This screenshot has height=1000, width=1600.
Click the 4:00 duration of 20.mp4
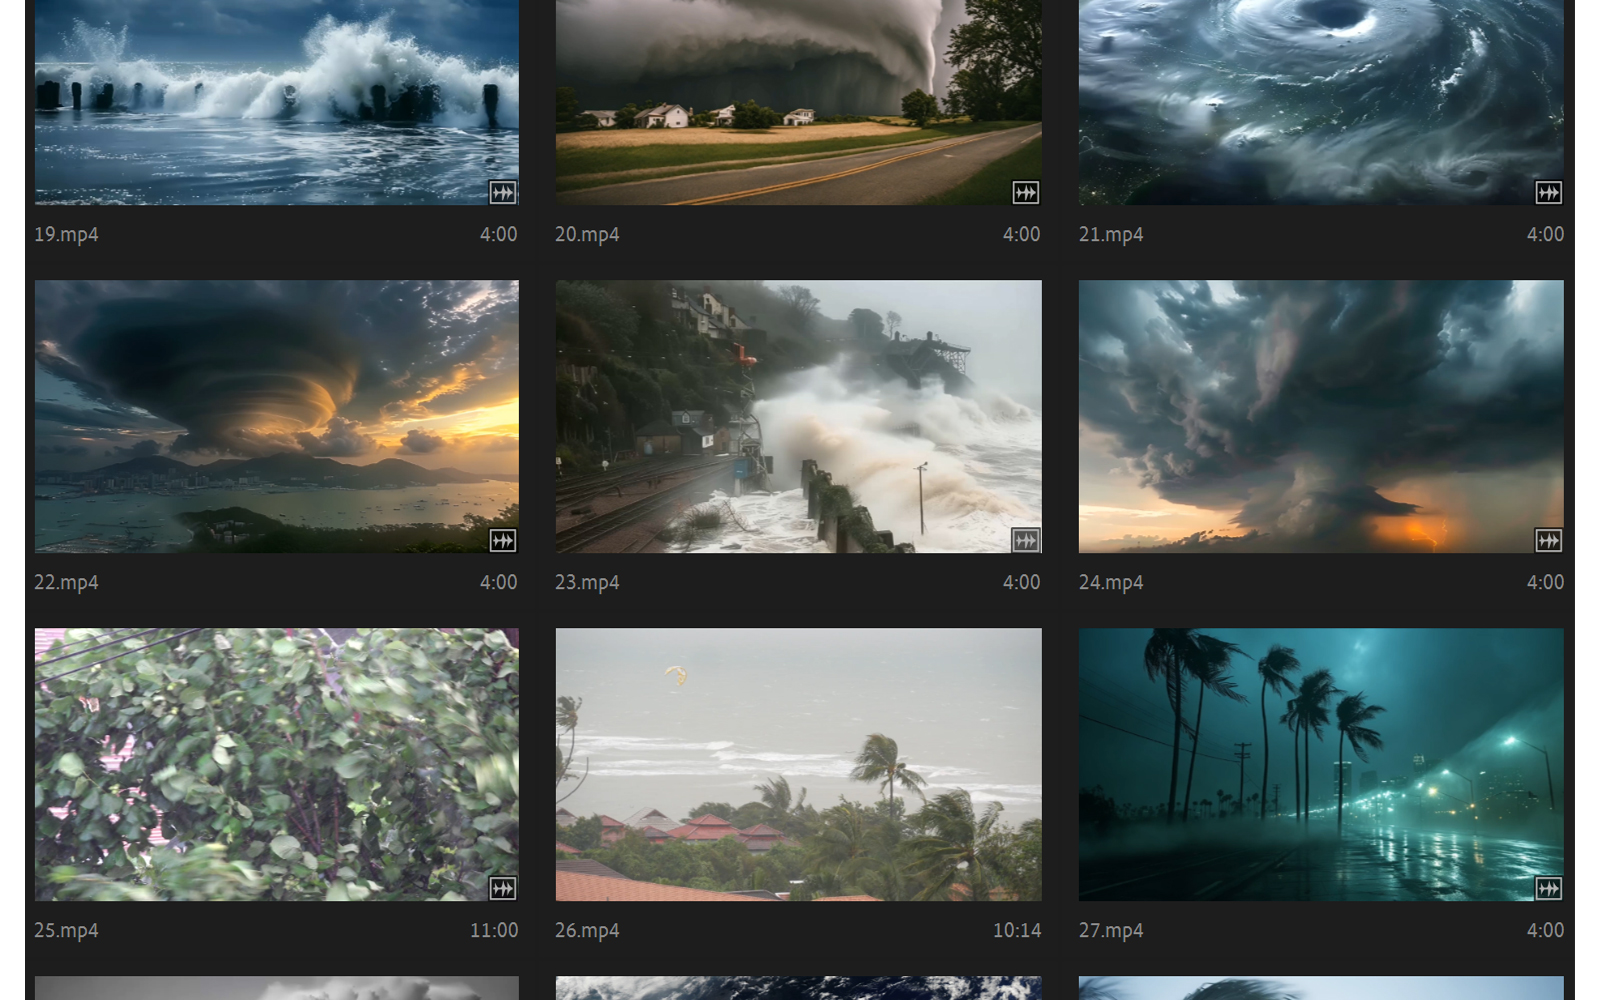pyautogui.click(x=1021, y=234)
